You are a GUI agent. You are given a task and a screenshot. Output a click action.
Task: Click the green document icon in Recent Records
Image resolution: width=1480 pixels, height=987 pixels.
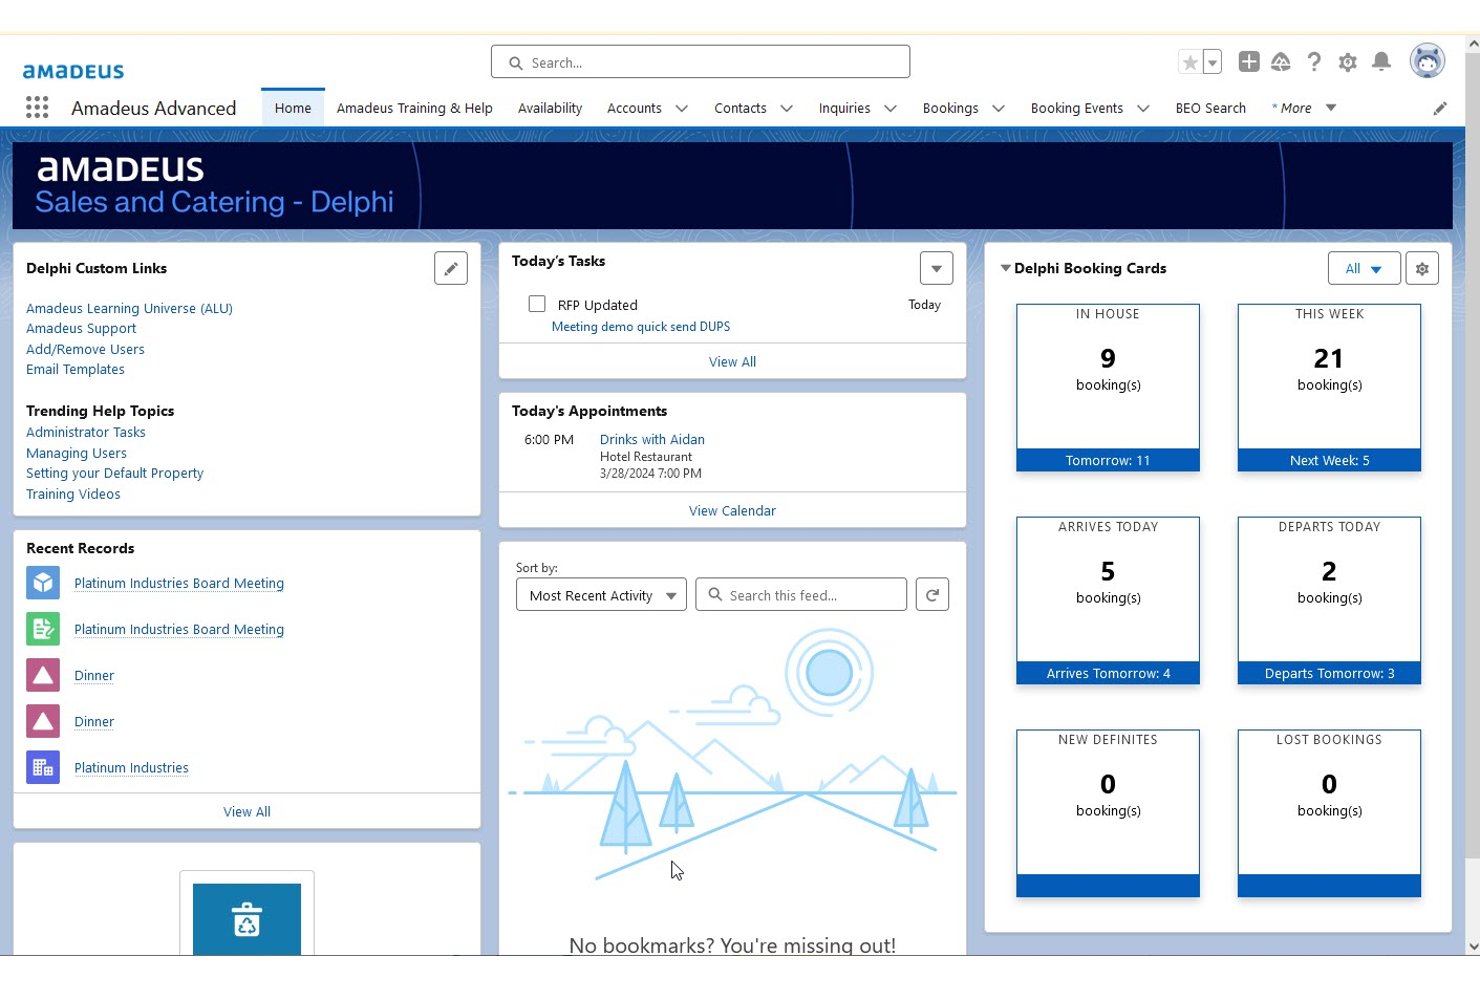click(43, 629)
